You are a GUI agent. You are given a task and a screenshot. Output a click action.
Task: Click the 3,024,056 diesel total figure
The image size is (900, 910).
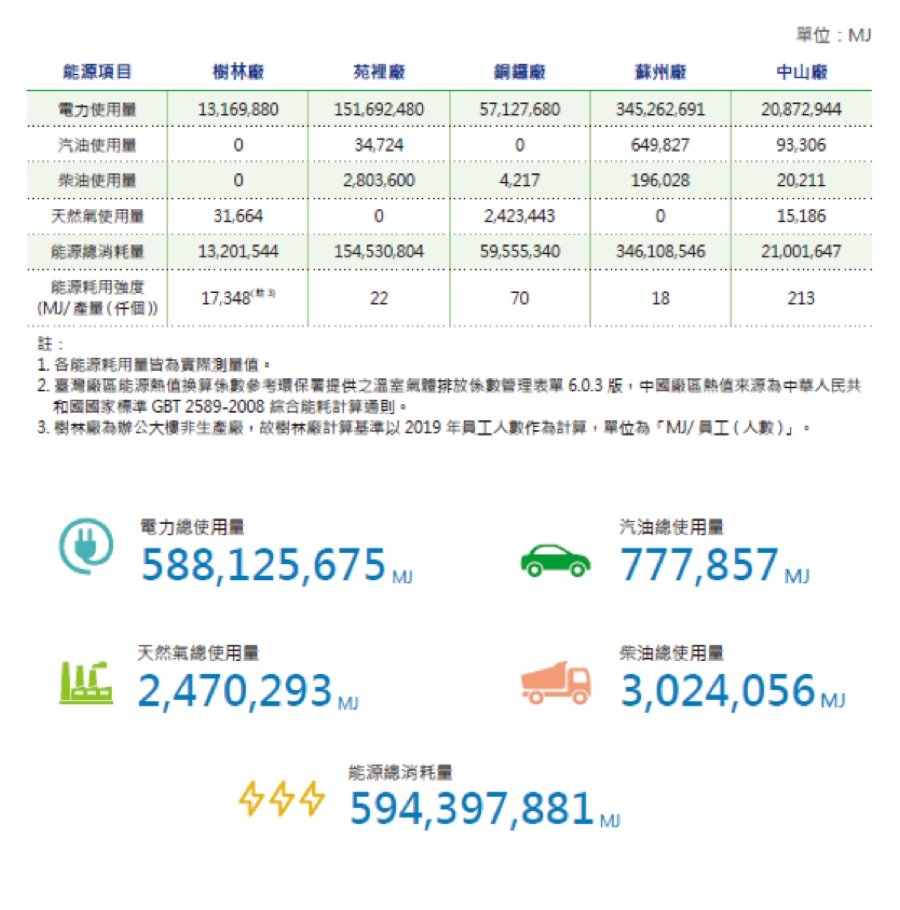click(718, 691)
